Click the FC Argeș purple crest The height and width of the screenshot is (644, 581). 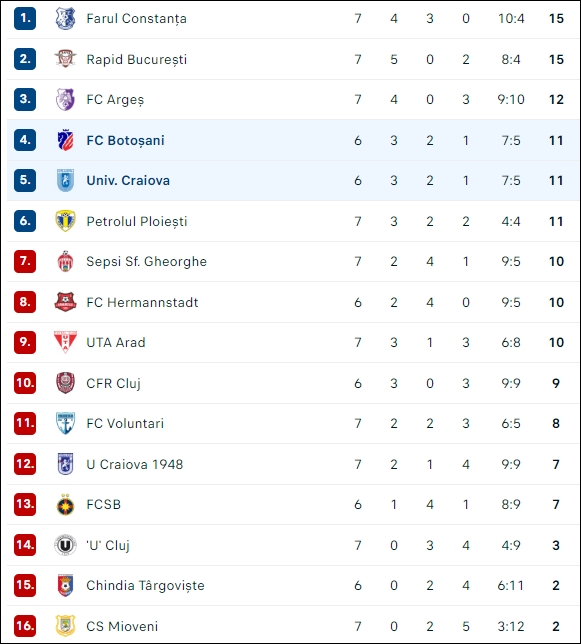65,99
